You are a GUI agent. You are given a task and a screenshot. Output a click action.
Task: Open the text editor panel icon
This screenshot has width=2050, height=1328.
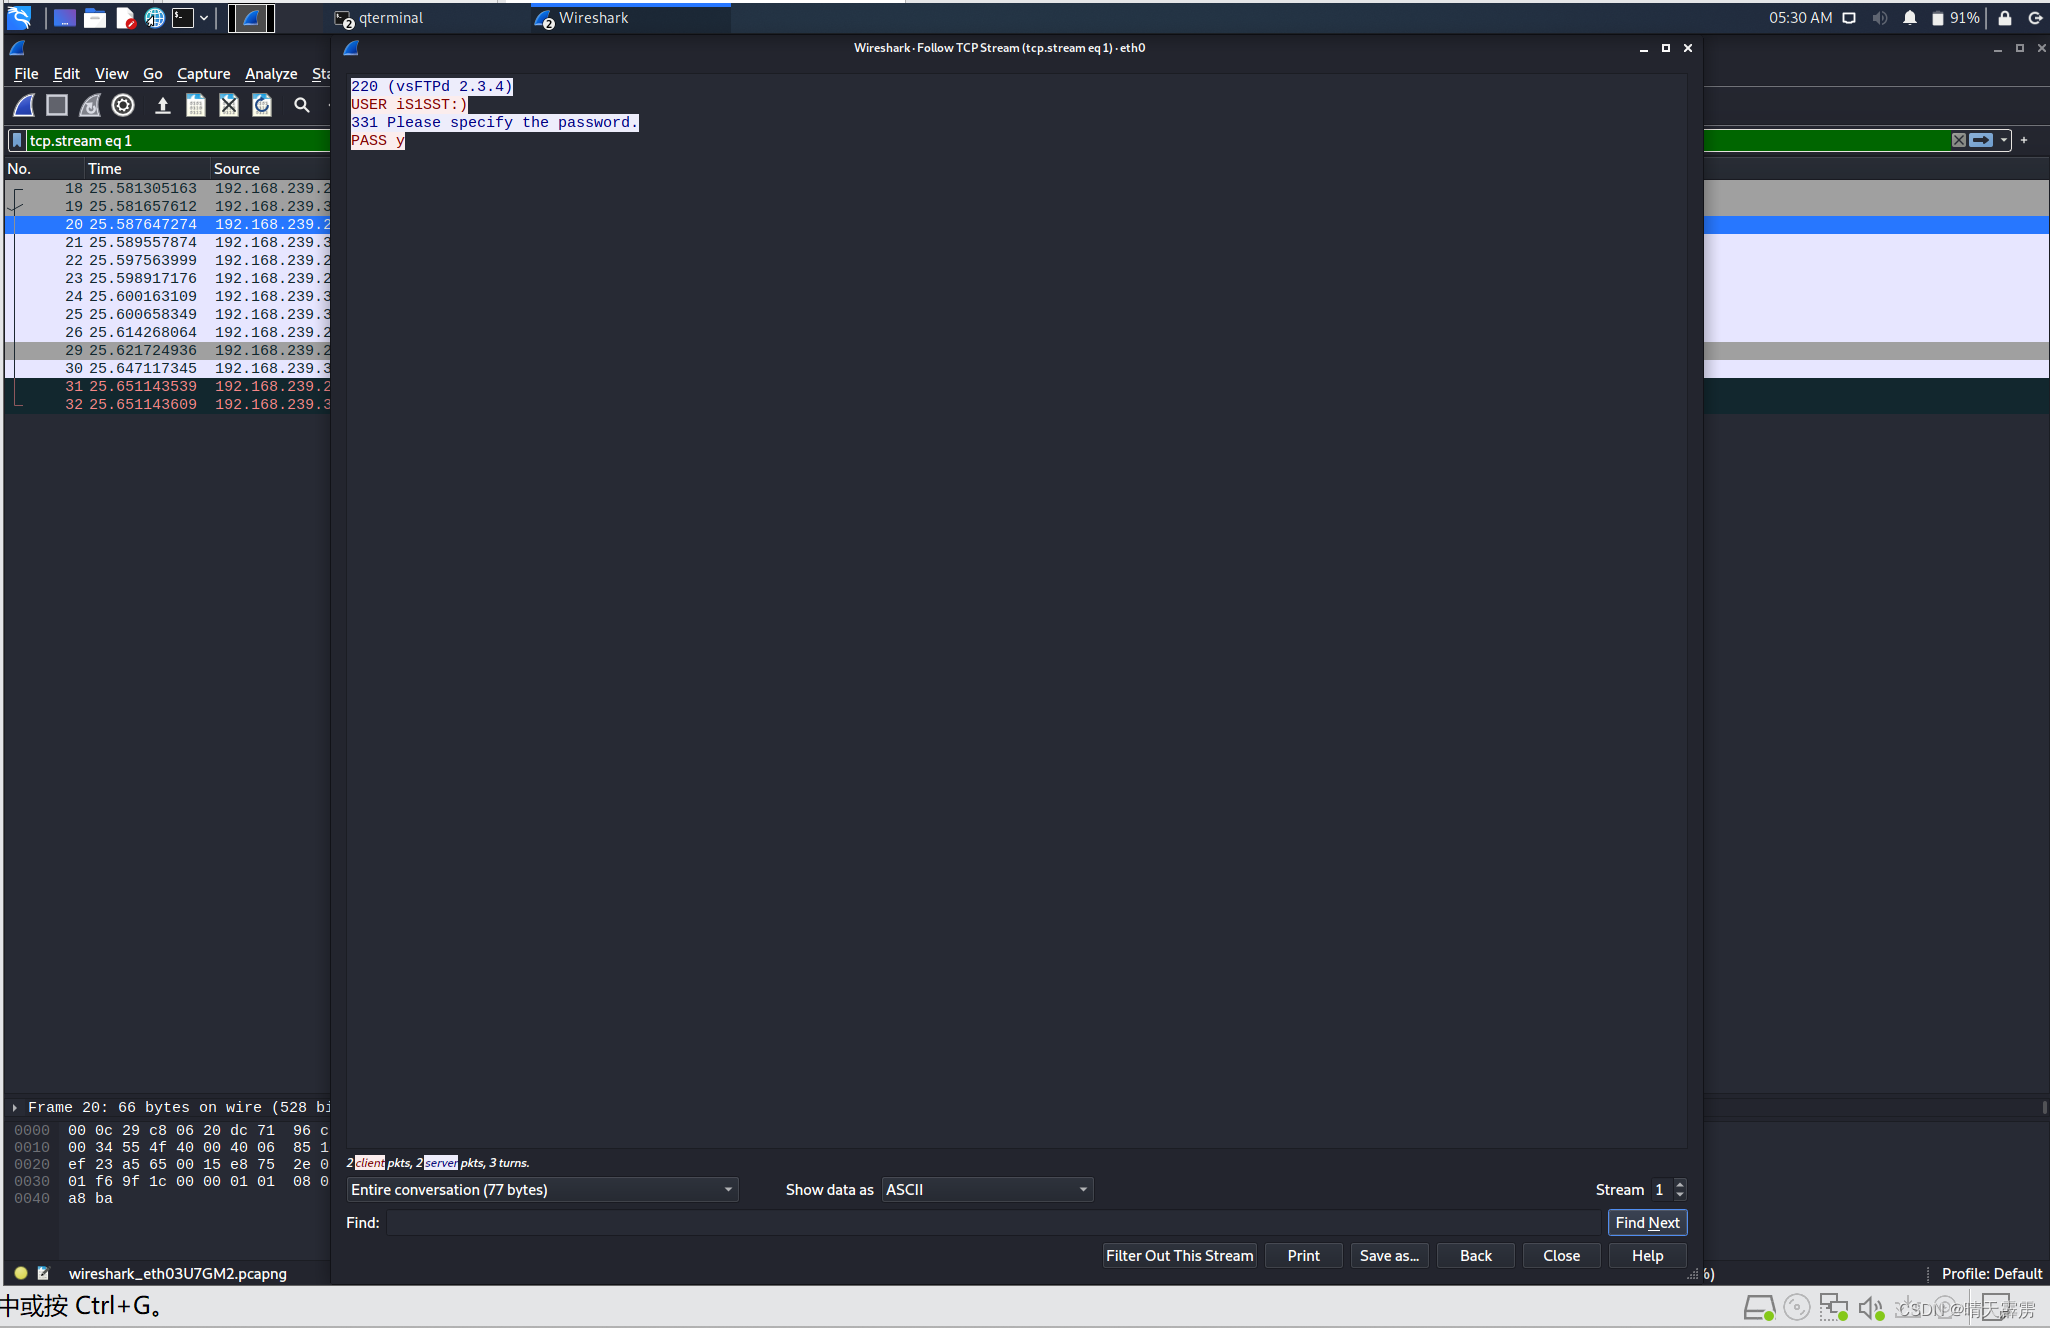[126, 18]
